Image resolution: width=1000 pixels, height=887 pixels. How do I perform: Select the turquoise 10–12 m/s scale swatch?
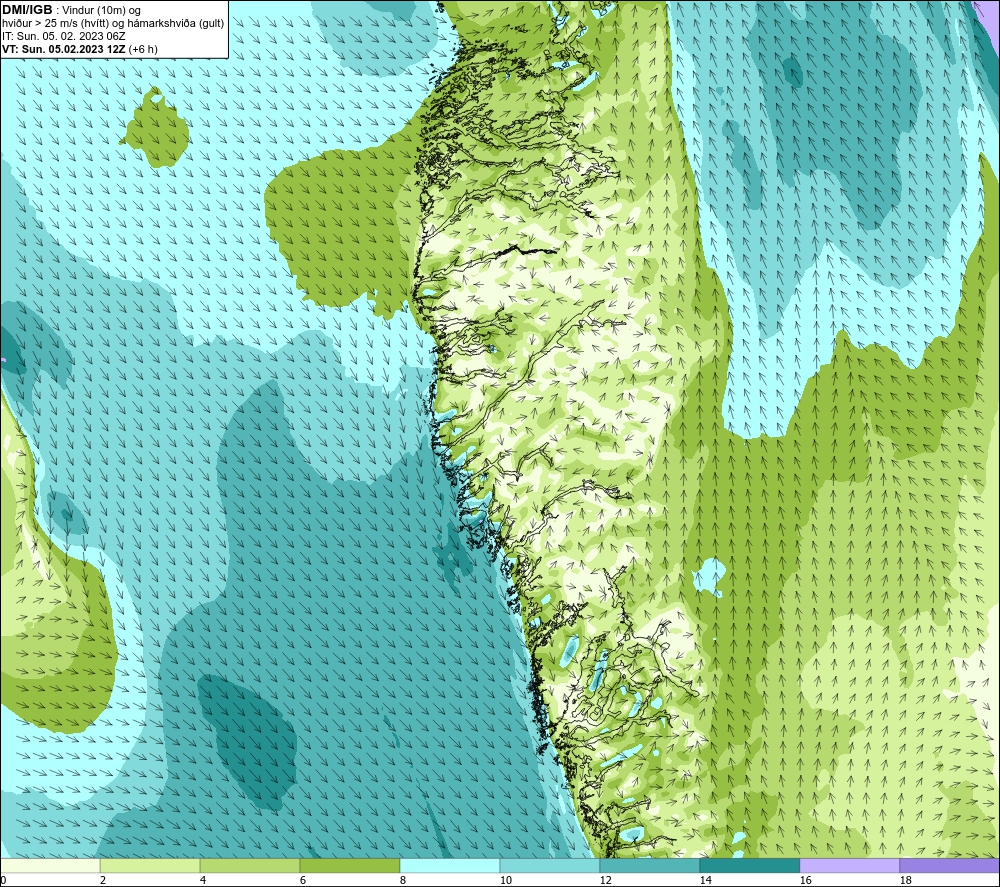[x=550, y=865]
